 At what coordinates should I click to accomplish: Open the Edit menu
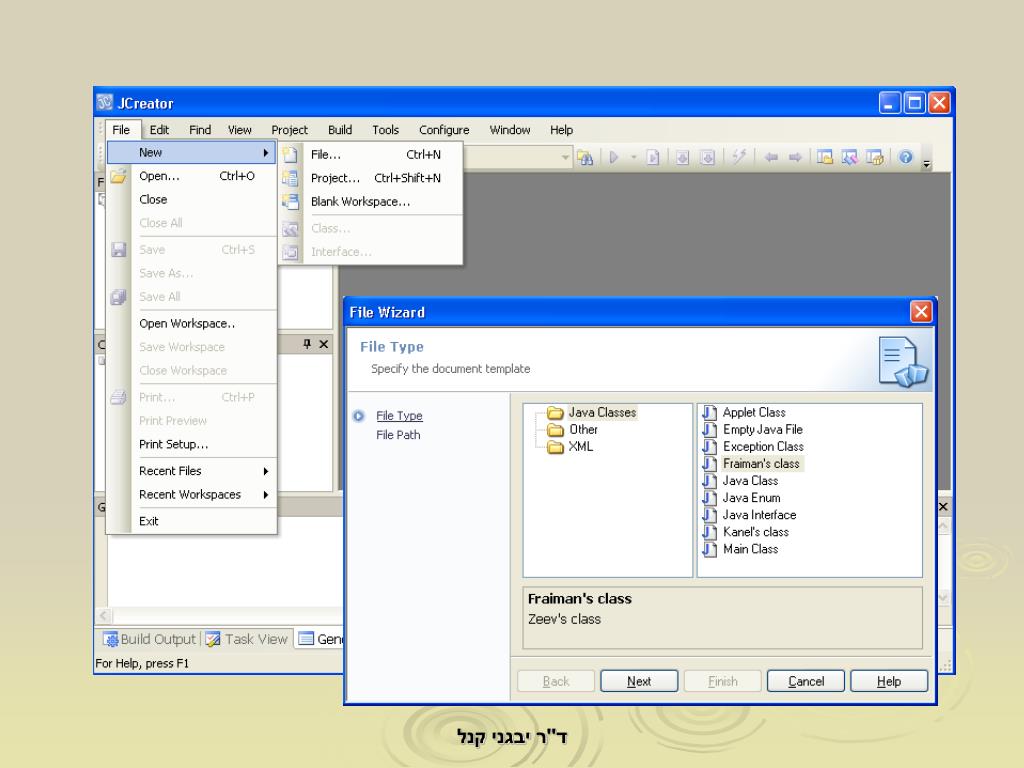[x=159, y=130]
